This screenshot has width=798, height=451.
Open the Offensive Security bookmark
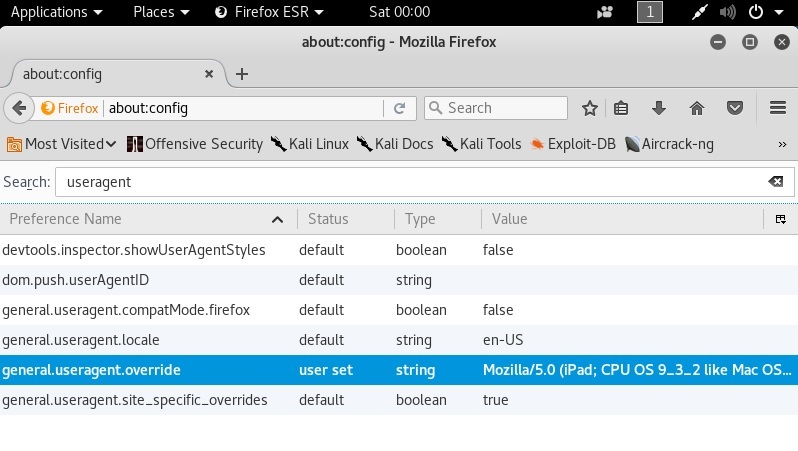point(195,144)
